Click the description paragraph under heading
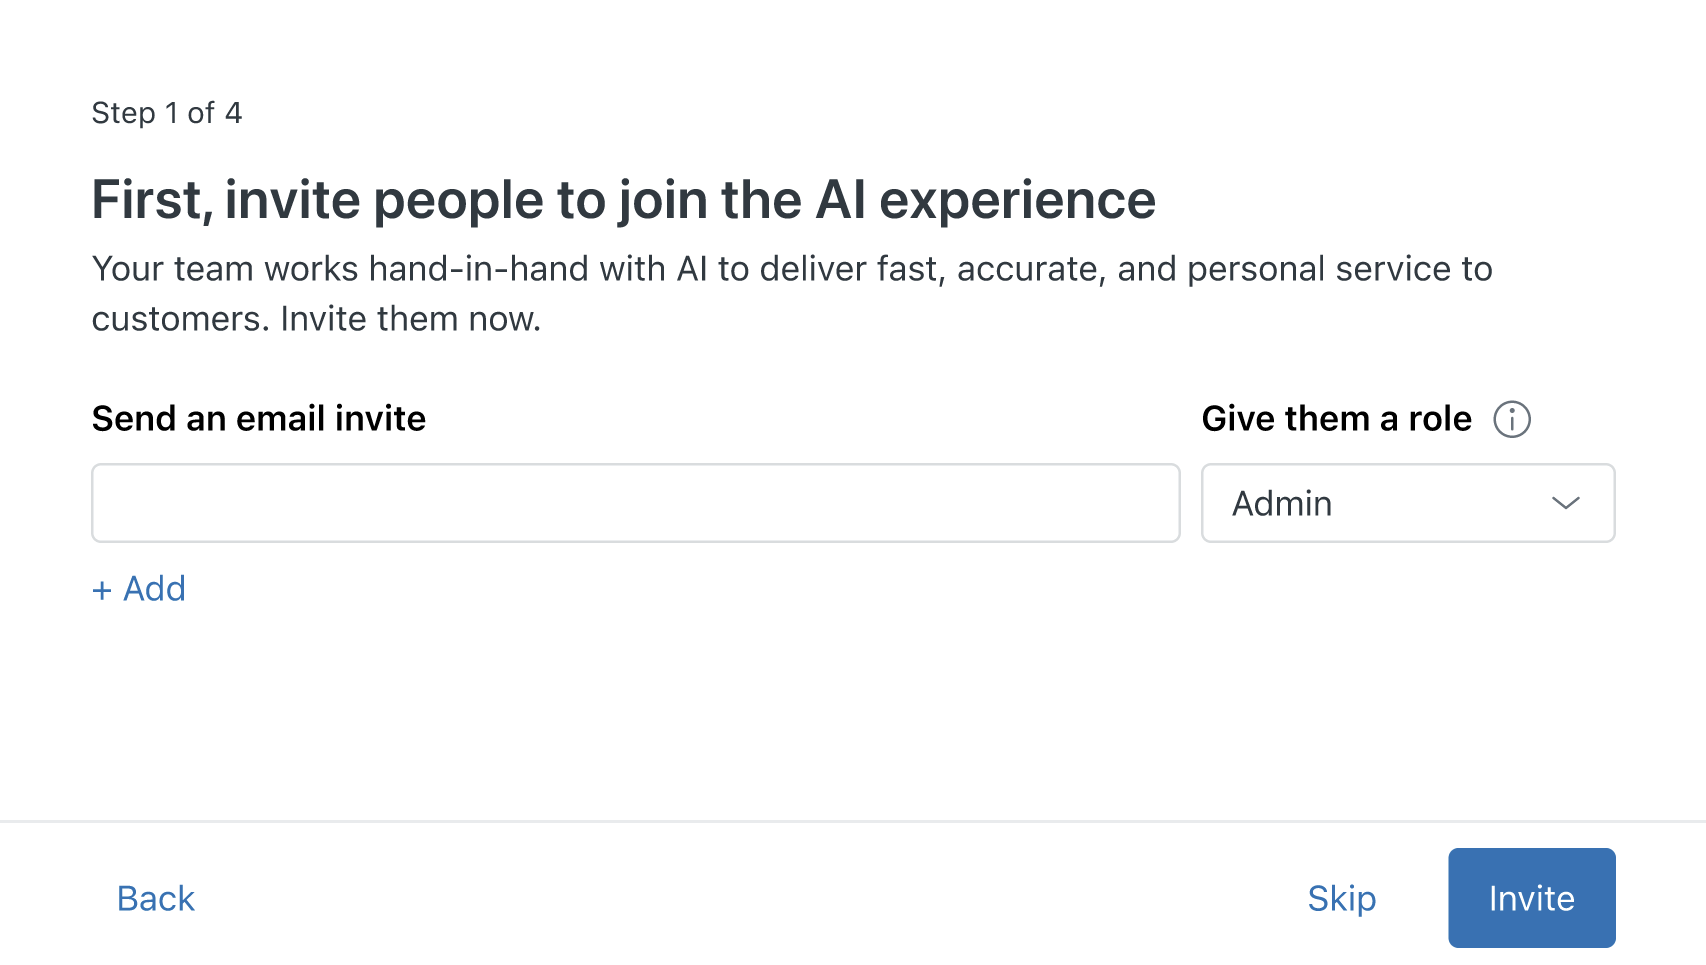This screenshot has height=965, width=1706. pyautogui.click(x=791, y=293)
